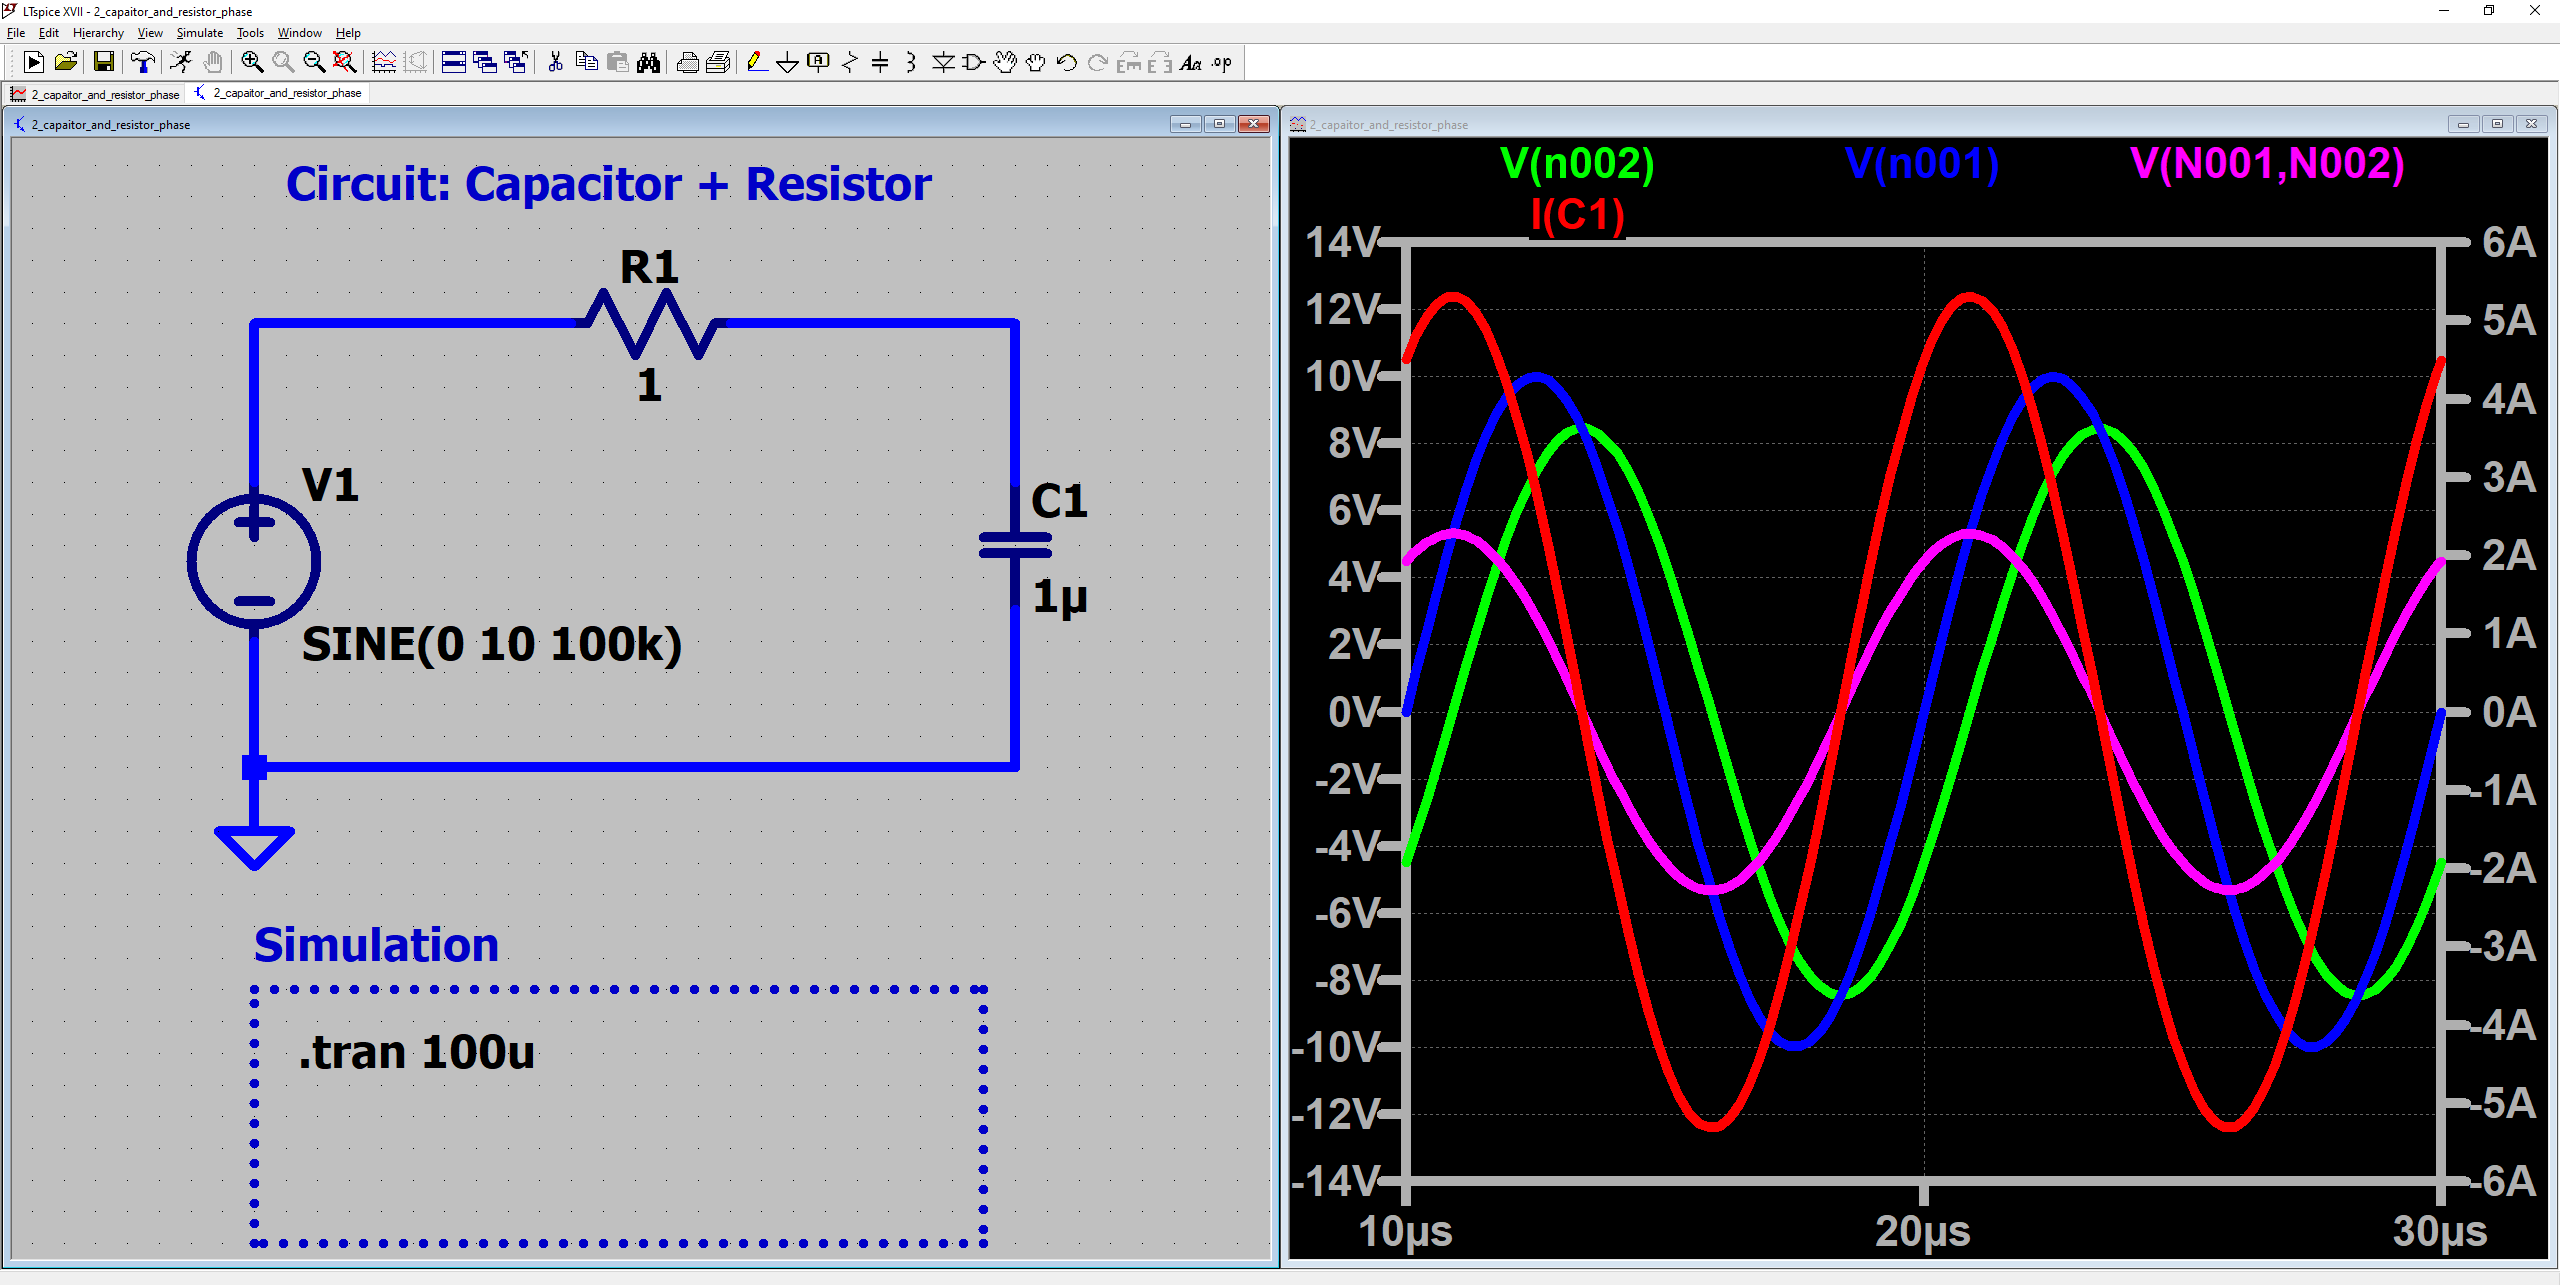Click the I(C1) trace label
Image resolution: width=2560 pixels, height=1285 pixels.
click(x=1577, y=215)
